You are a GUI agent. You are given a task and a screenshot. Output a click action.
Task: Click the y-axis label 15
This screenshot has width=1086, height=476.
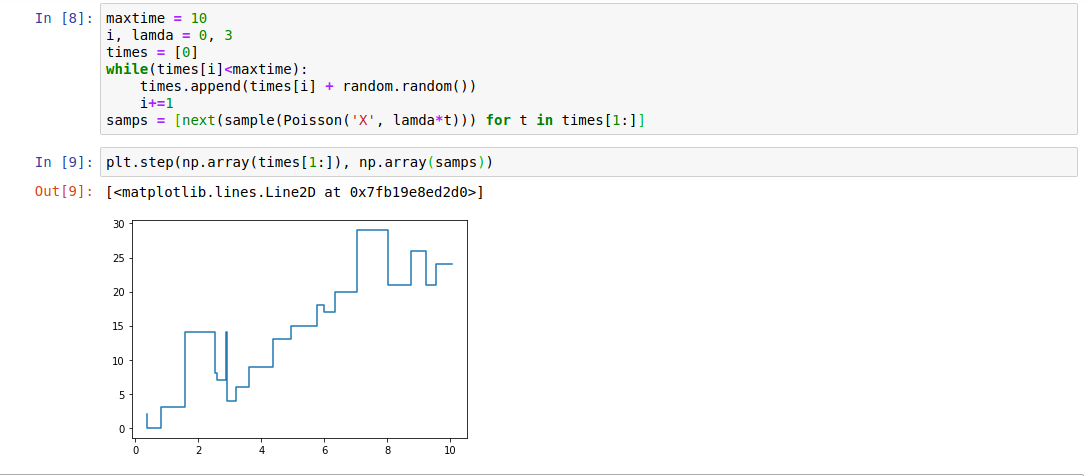pos(119,326)
